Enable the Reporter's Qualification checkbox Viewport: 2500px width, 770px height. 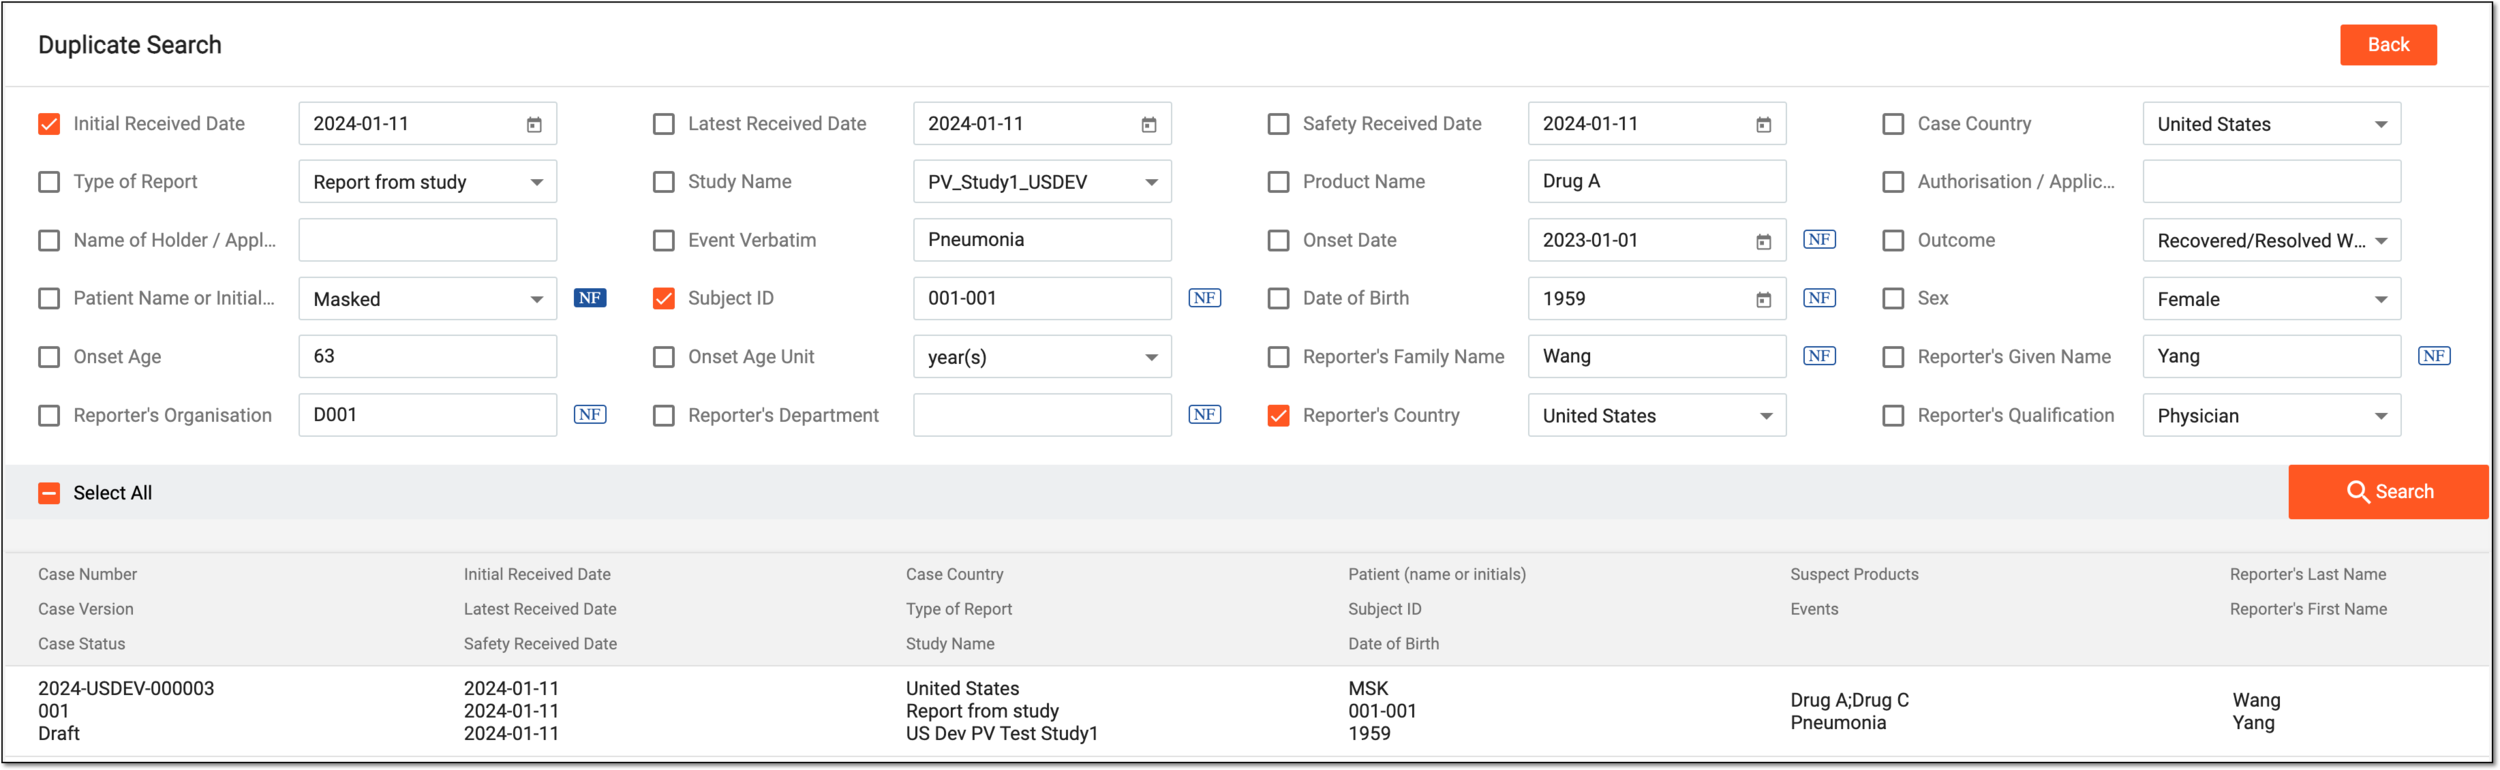coord(1893,416)
